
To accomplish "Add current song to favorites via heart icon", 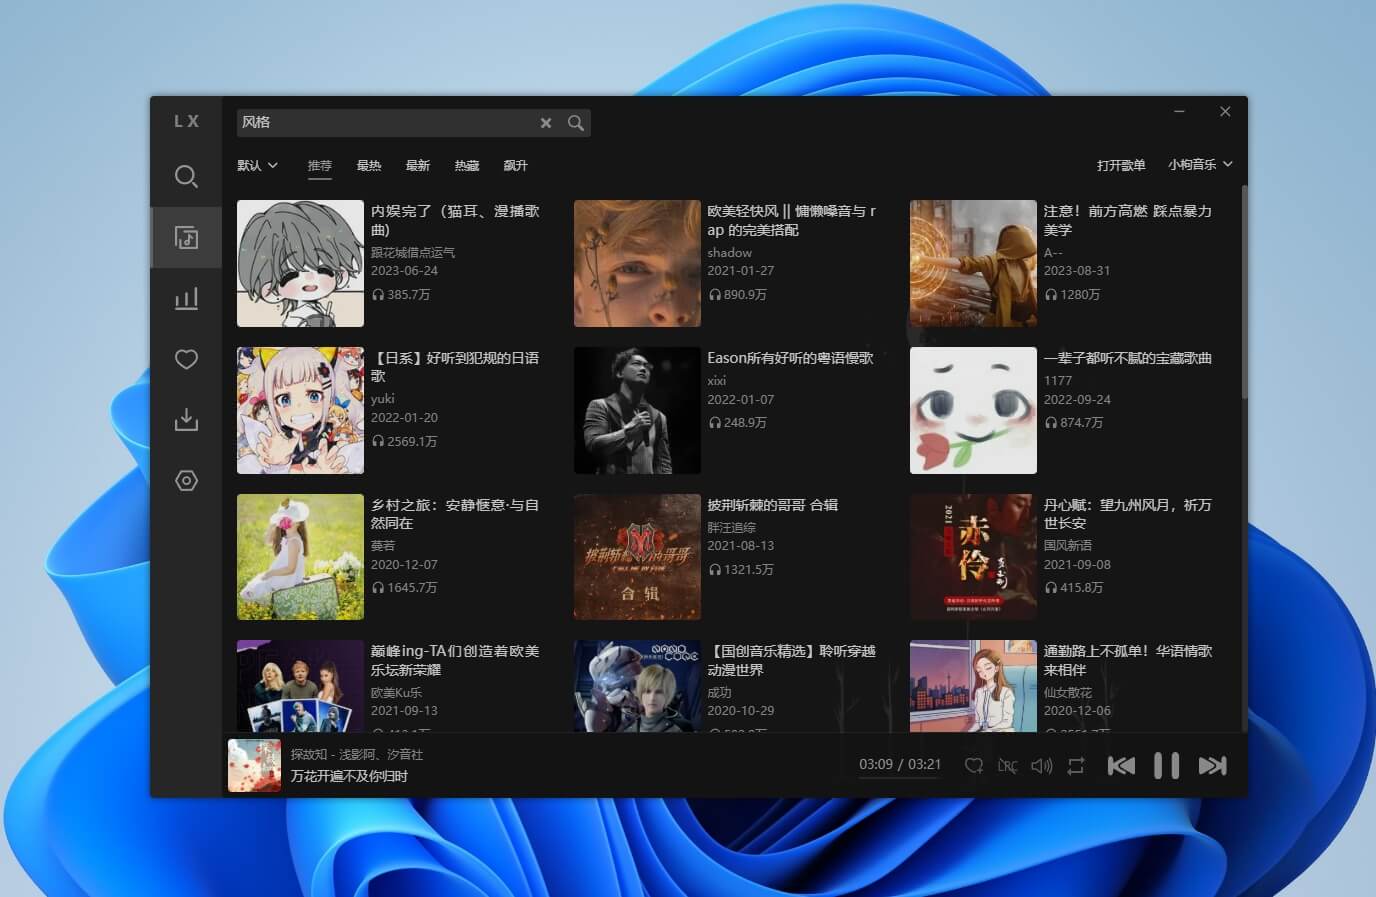I will (973, 765).
